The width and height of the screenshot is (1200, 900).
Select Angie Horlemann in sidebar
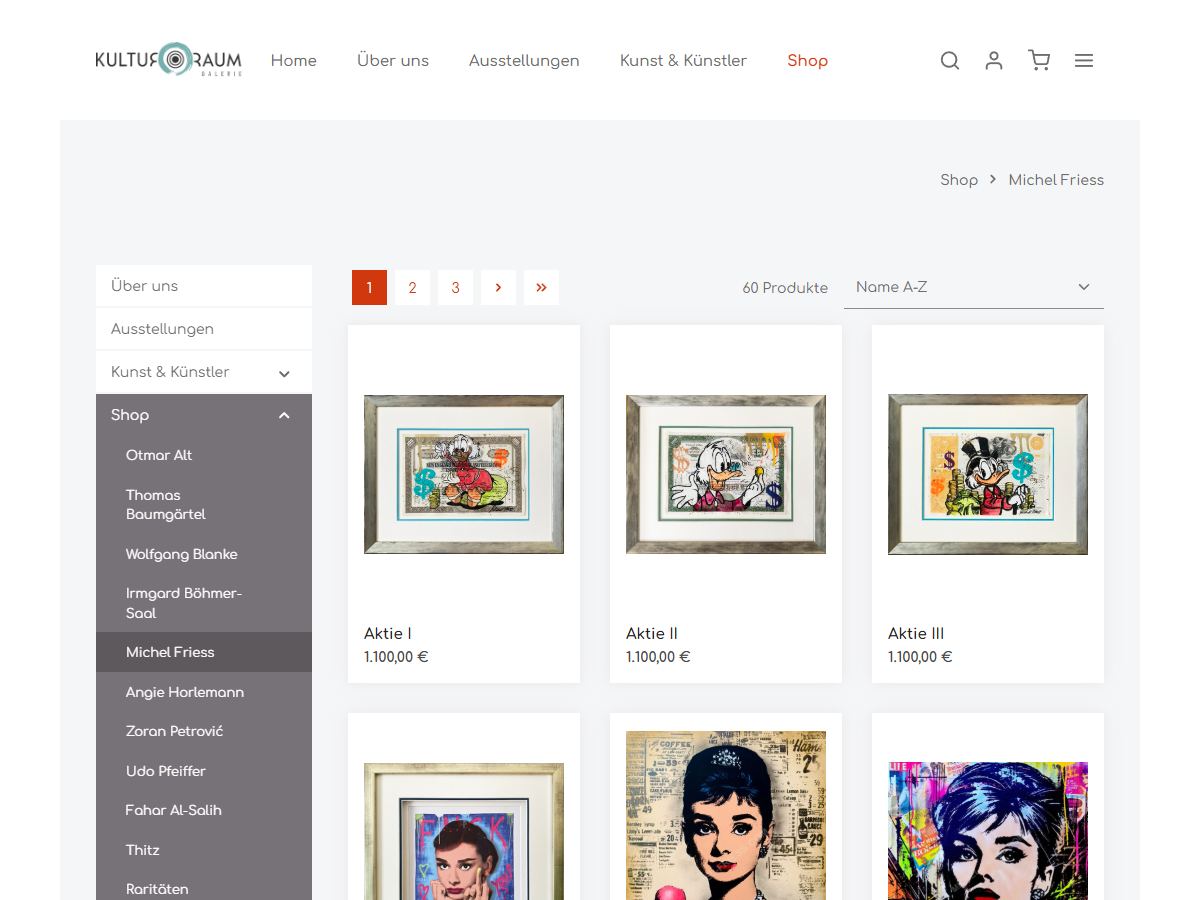204,692
